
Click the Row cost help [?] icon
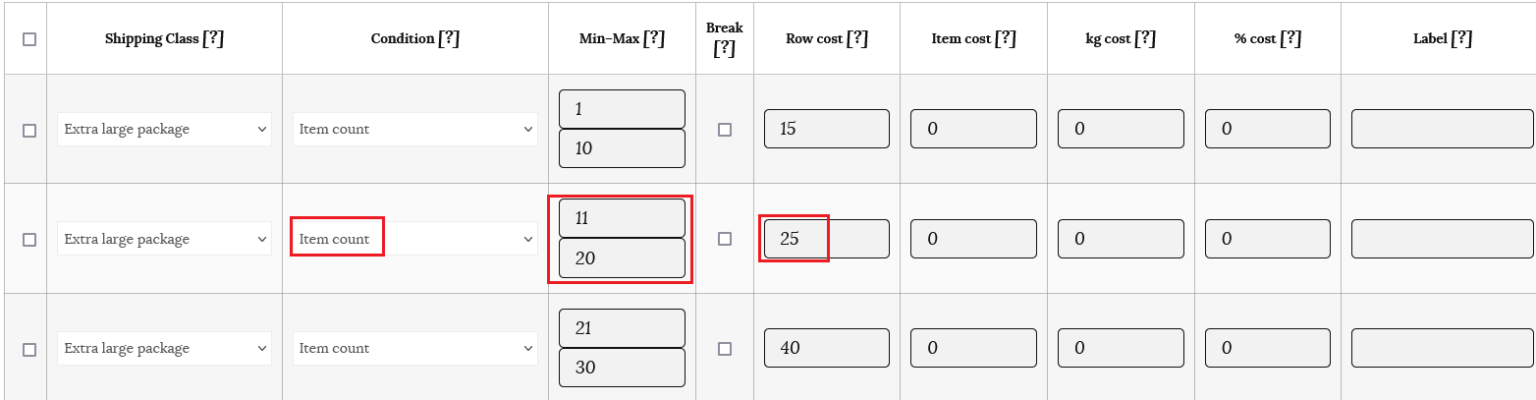[x=857, y=39]
